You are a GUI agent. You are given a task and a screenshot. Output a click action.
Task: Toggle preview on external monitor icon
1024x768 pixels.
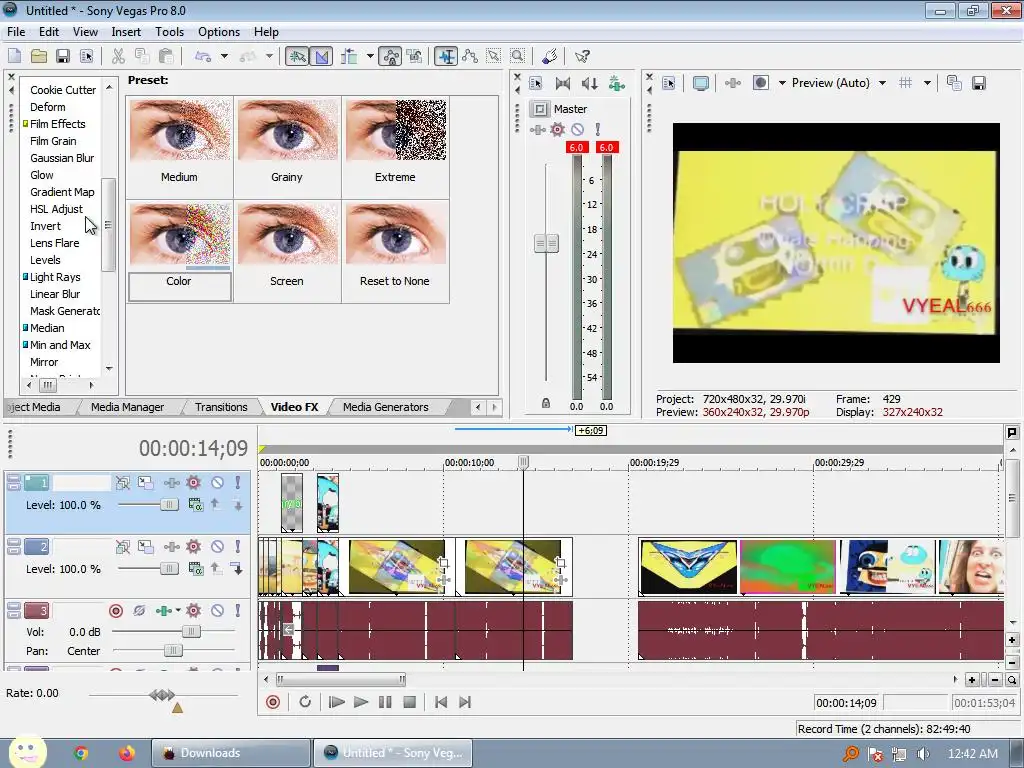pyautogui.click(x=701, y=83)
